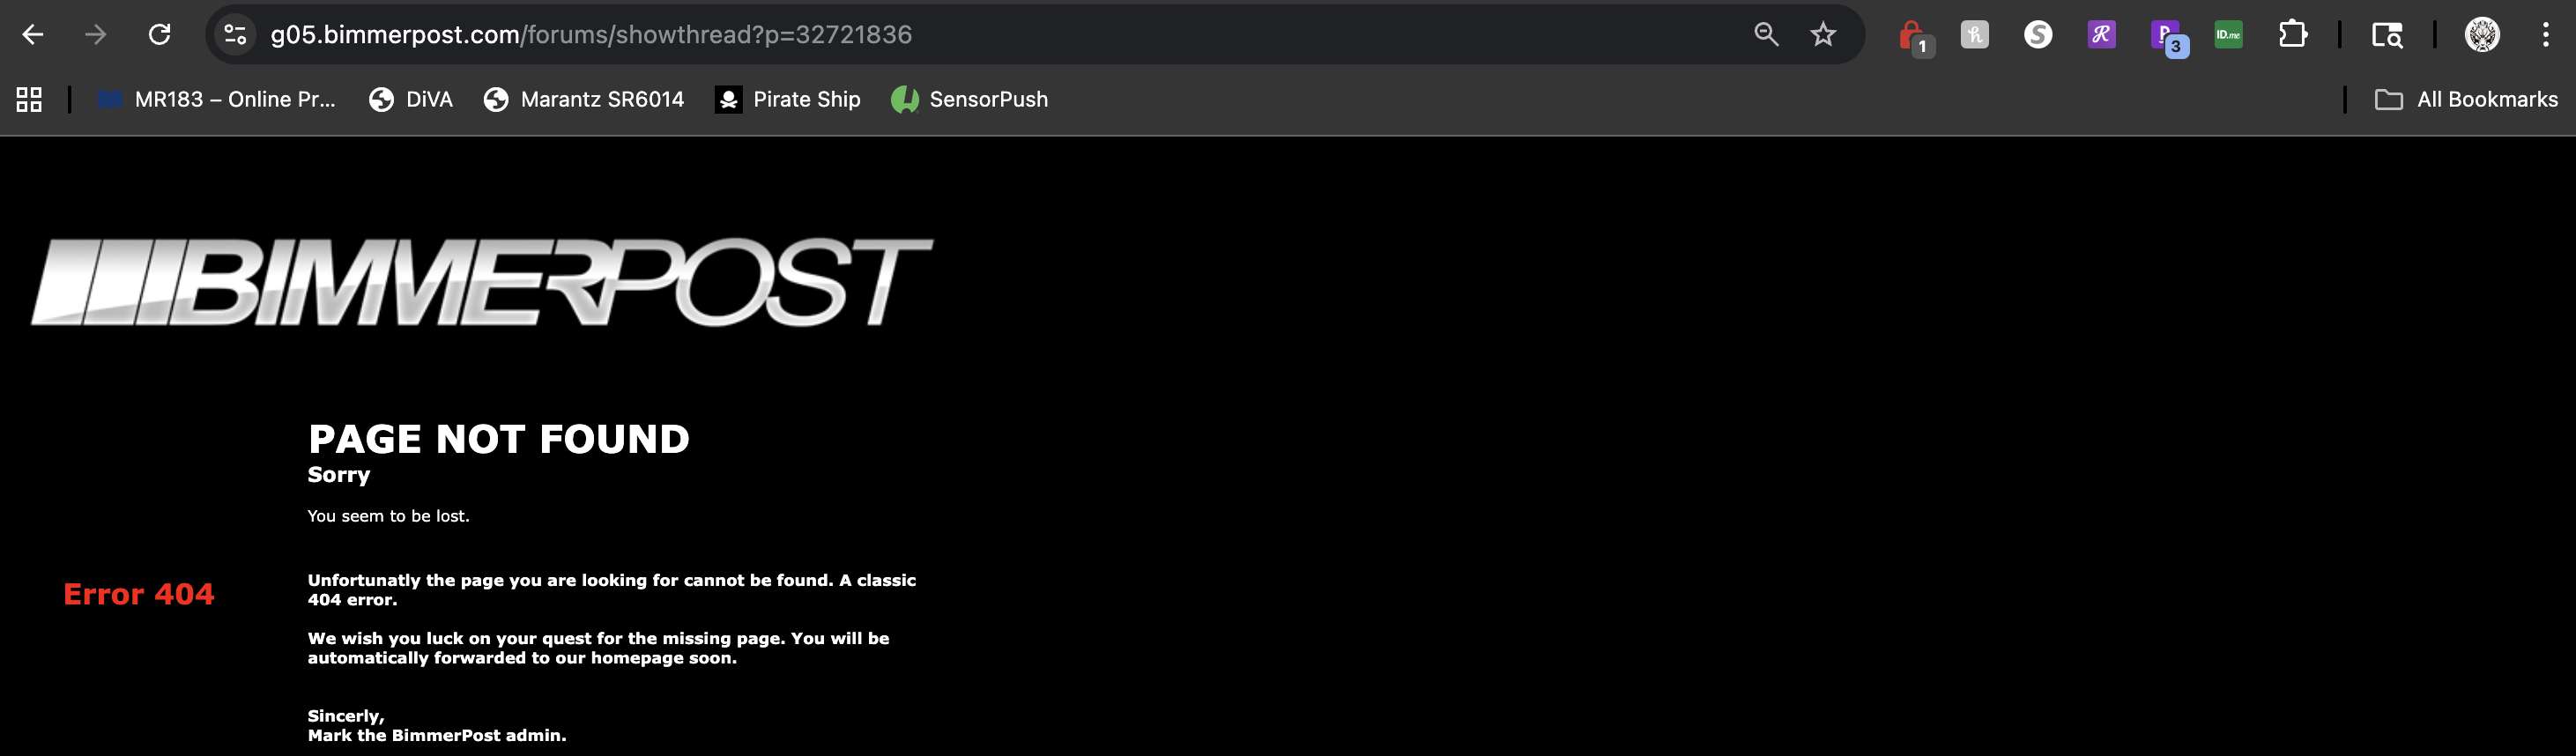Bookmark this page with the star icon

click(x=1823, y=35)
